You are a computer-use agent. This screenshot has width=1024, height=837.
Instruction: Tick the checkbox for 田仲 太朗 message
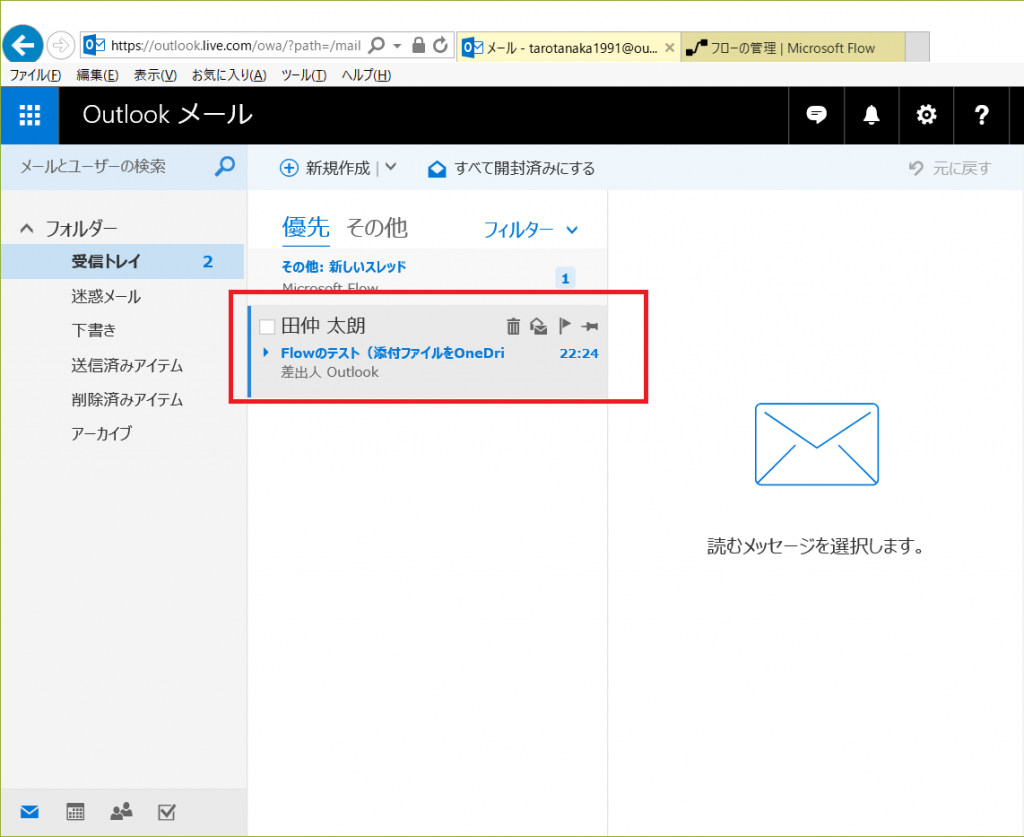(266, 326)
